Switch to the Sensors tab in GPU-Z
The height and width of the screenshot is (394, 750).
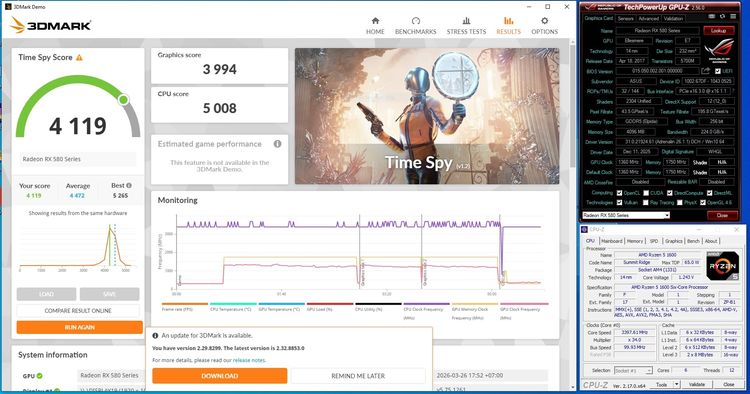(625, 19)
